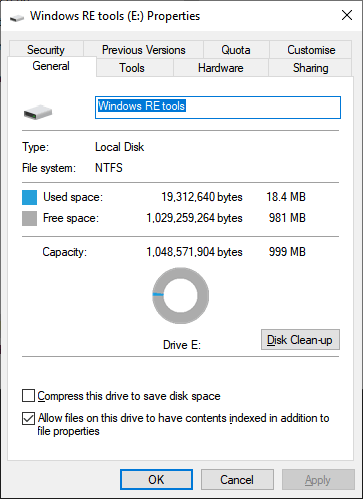
Task: Select the General tab
Action: point(52,66)
